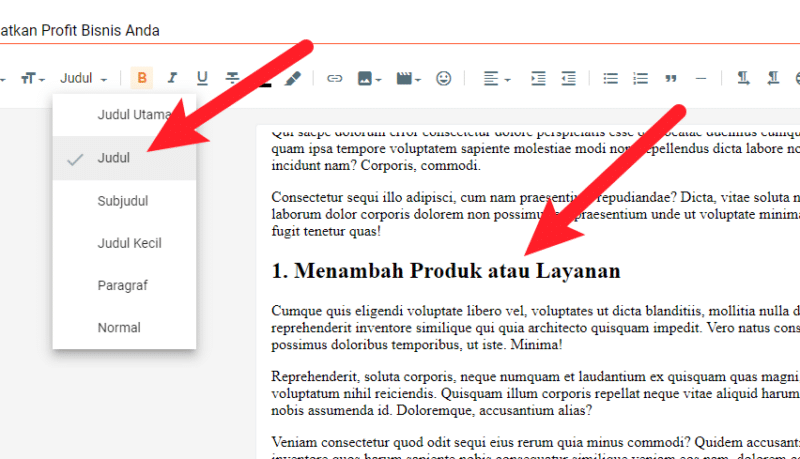Choose Judul Utama from style menu
The image size is (800, 459).
124,115
